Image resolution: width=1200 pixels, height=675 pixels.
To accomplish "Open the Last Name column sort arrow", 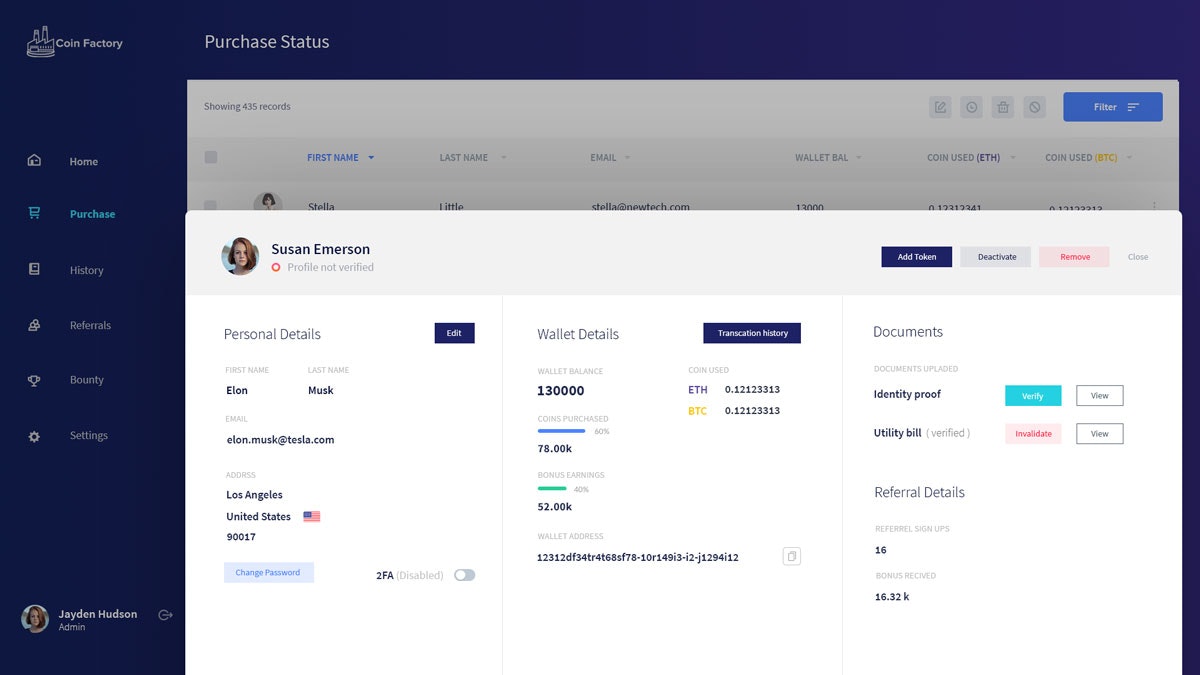I will [x=503, y=158].
